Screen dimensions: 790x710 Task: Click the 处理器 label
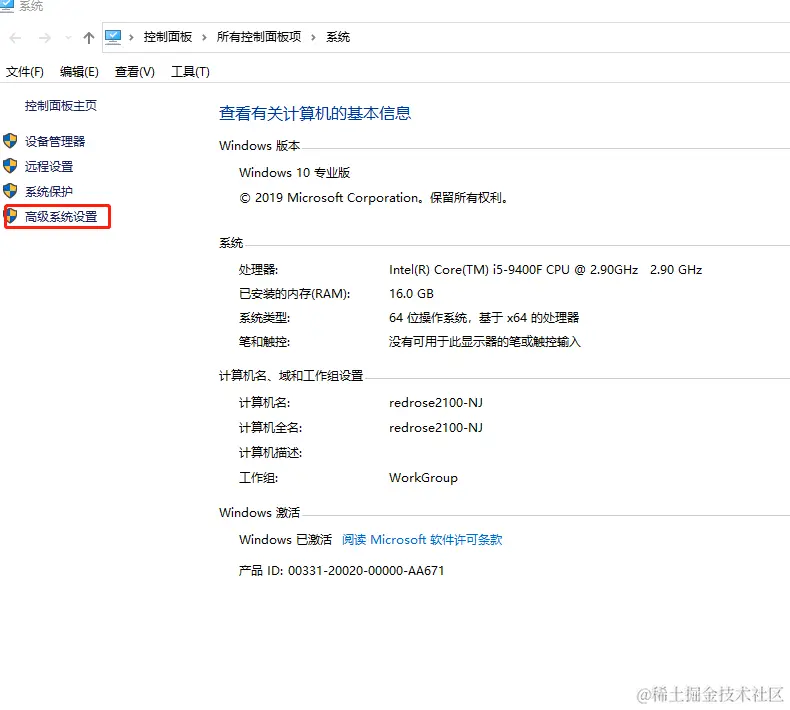258,270
